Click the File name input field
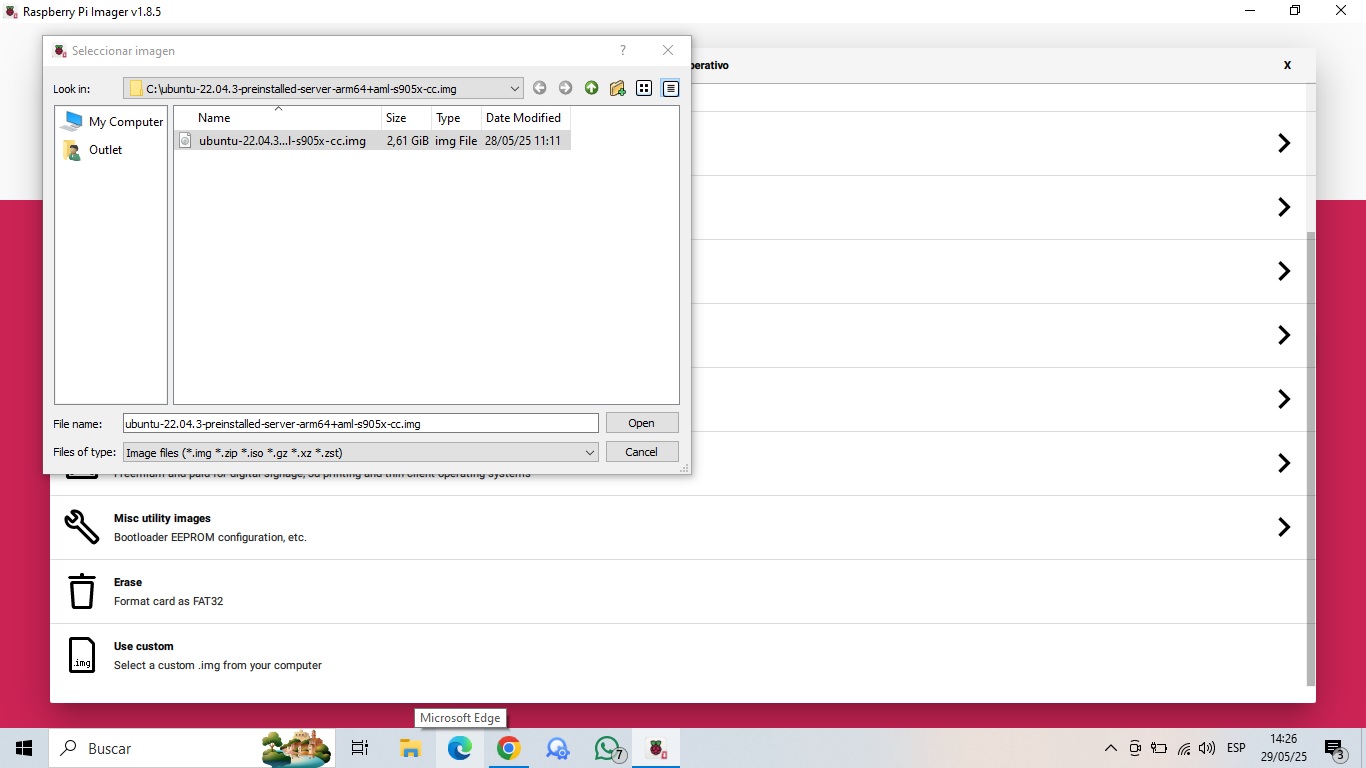The height and width of the screenshot is (768, 1366). tap(361, 423)
